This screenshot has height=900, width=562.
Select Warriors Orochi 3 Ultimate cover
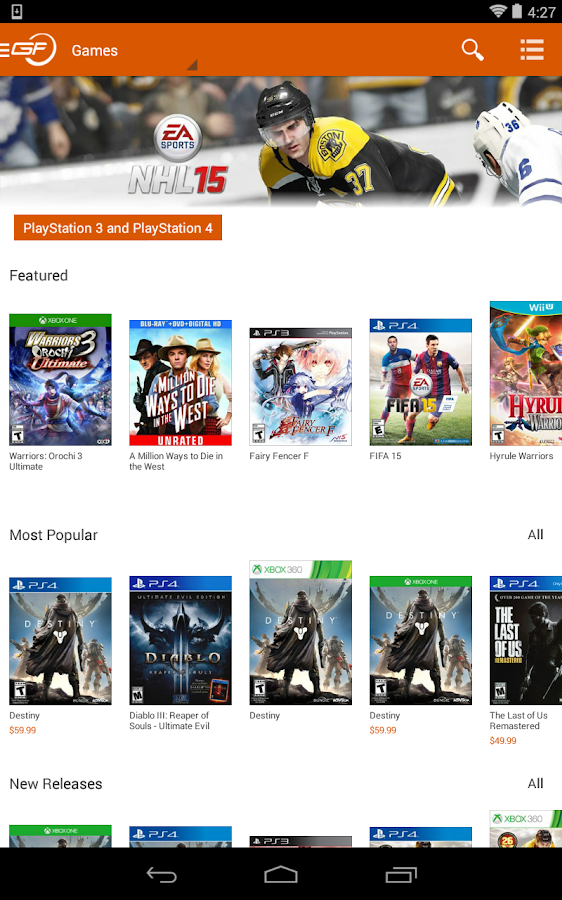coord(60,379)
